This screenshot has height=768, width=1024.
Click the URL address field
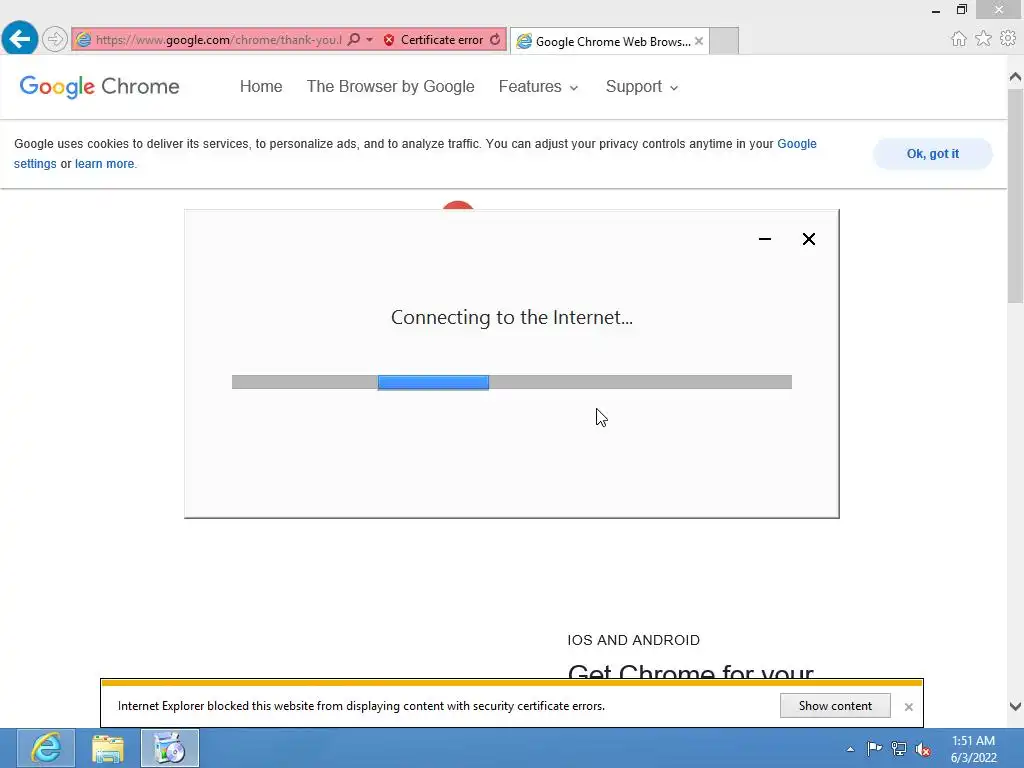click(x=218, y=40)
